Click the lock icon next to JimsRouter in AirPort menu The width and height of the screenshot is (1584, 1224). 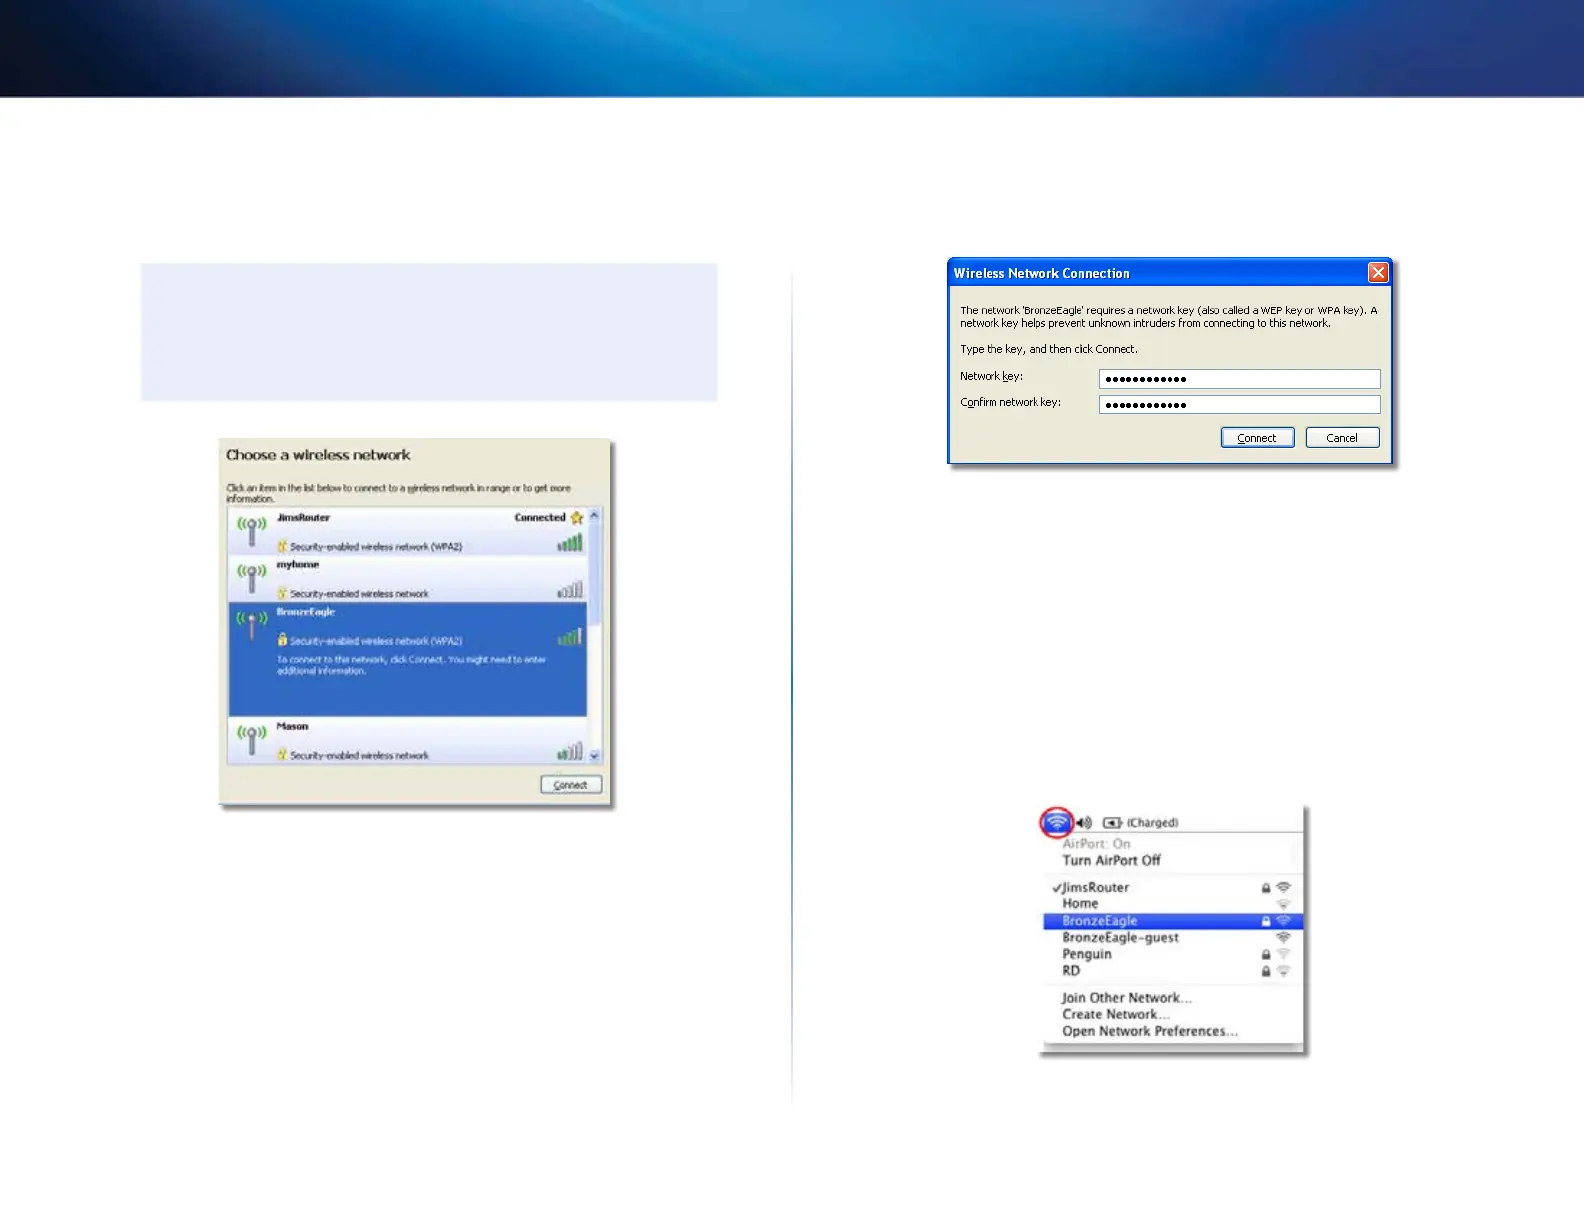coord(1266,887)
